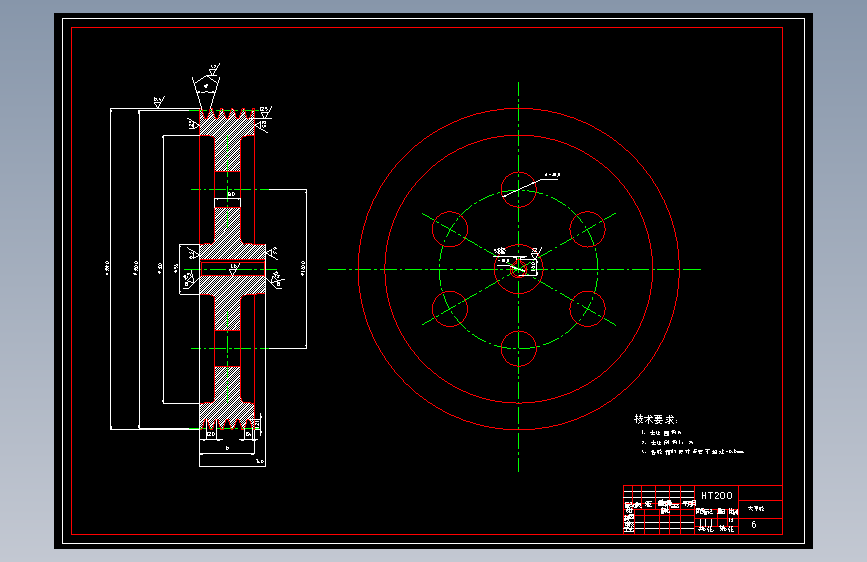Select the bottom bolt hole circle
This screenshot has width=867, height=562.
coord(519,348)
